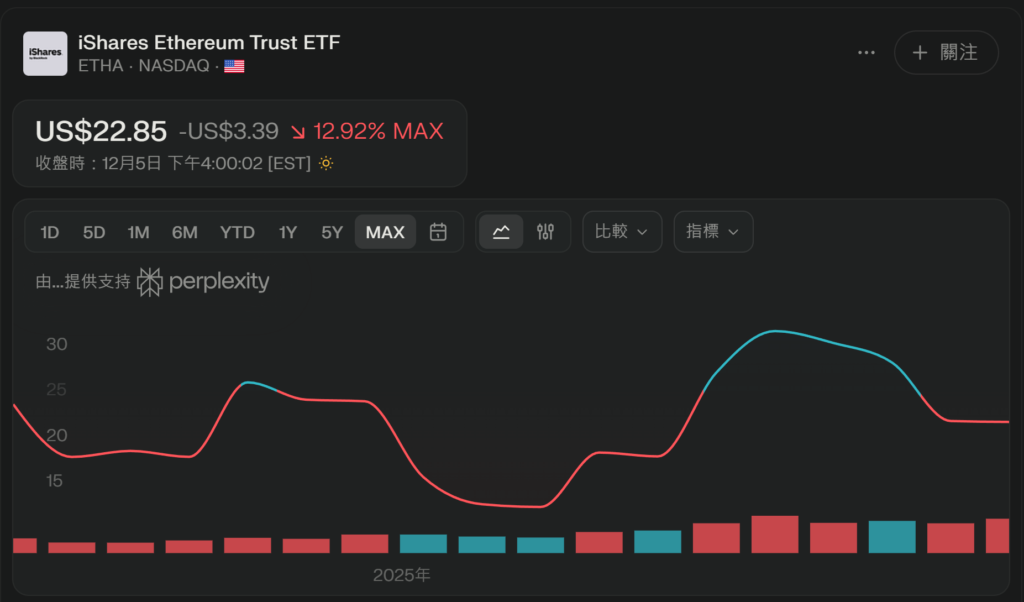Select the 6M time range
Viewport: 1024px width, 602px height.
coord(184,232)
